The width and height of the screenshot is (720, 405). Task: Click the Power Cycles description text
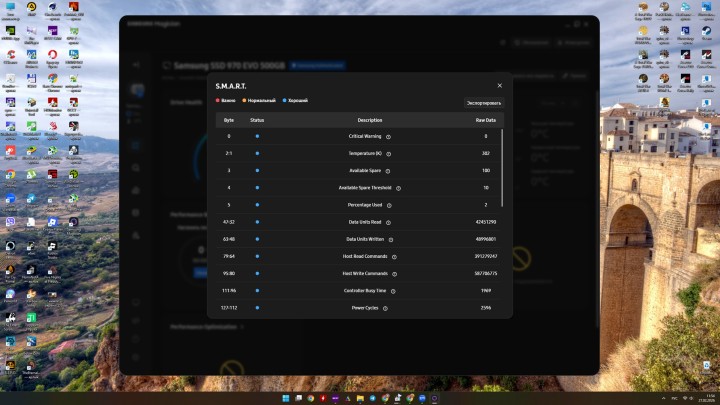pyautogui.click(x=365, y=308)
